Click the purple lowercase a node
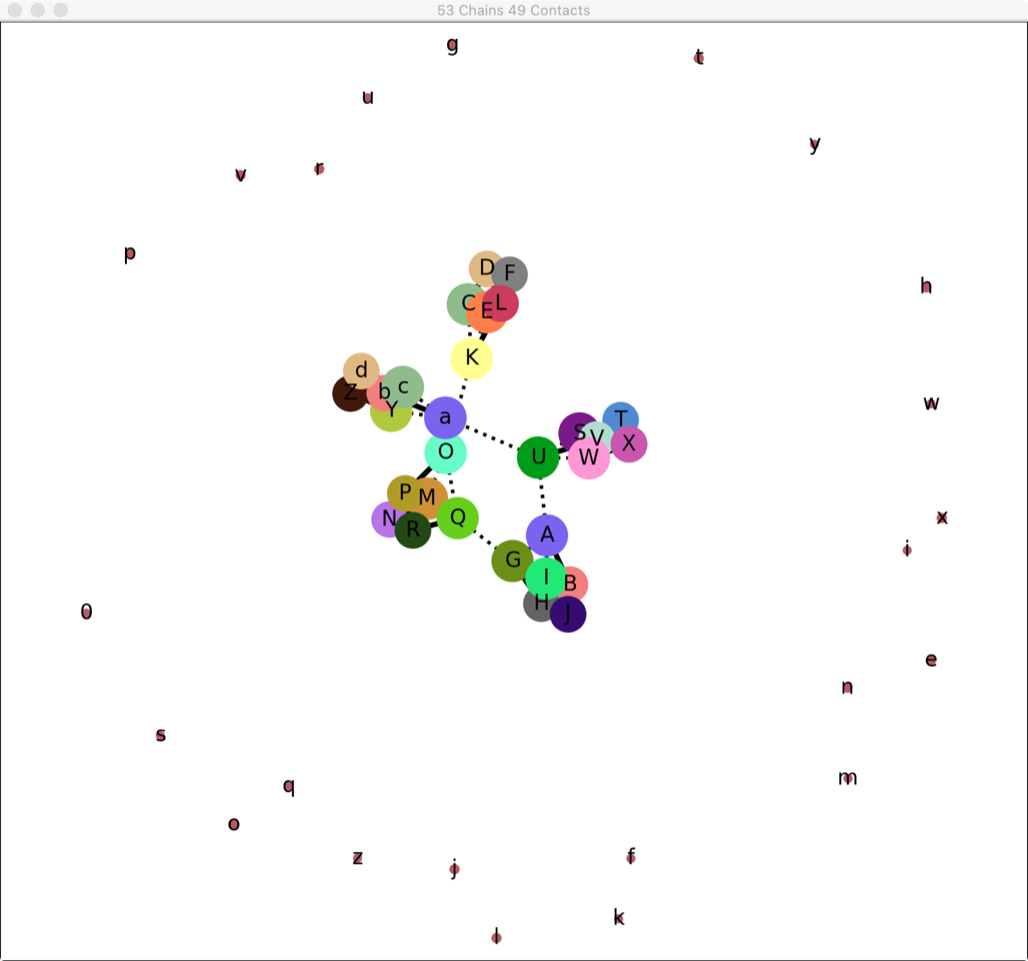Screen dimensions: 1028x961 pos(446,417)
